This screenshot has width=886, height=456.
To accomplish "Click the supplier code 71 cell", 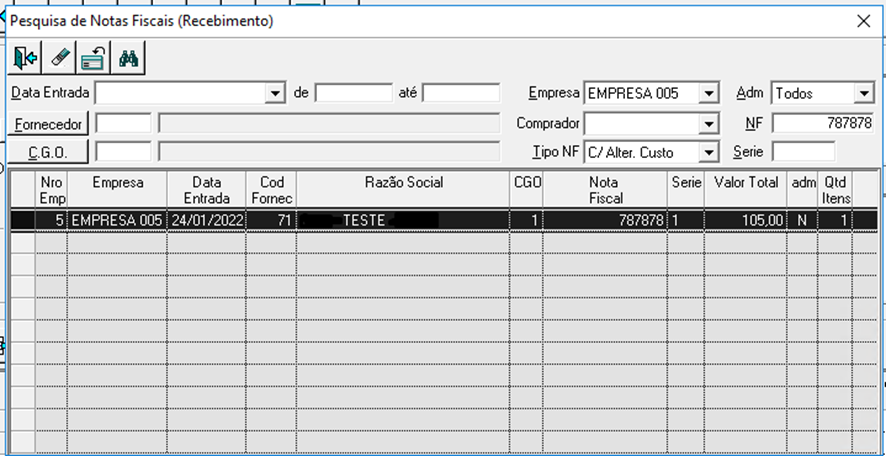I will tap(271, 220).
